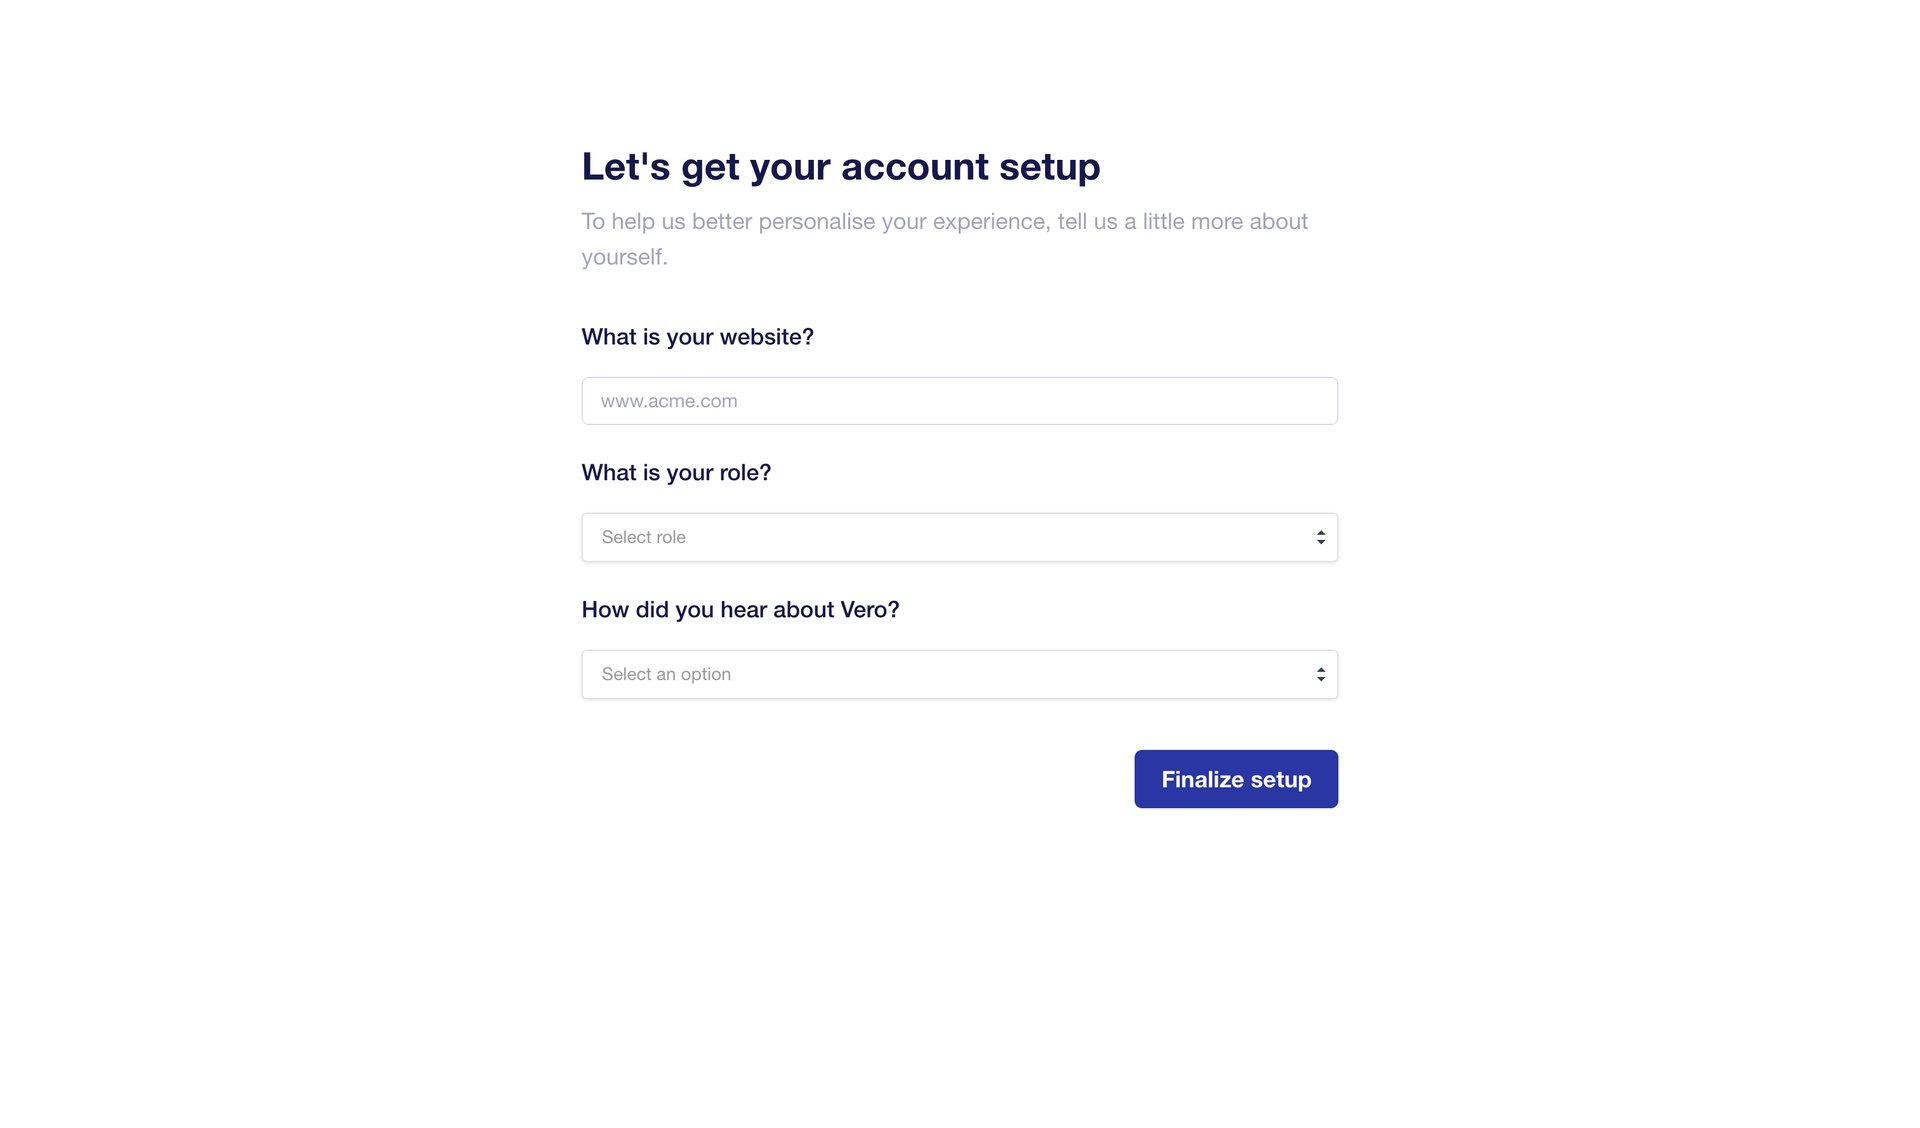Toggle the hear-about list using its stepper arrows
Viewport: 1920px width, 1128px height.
pyautogui.click(x=1321, y=675)
